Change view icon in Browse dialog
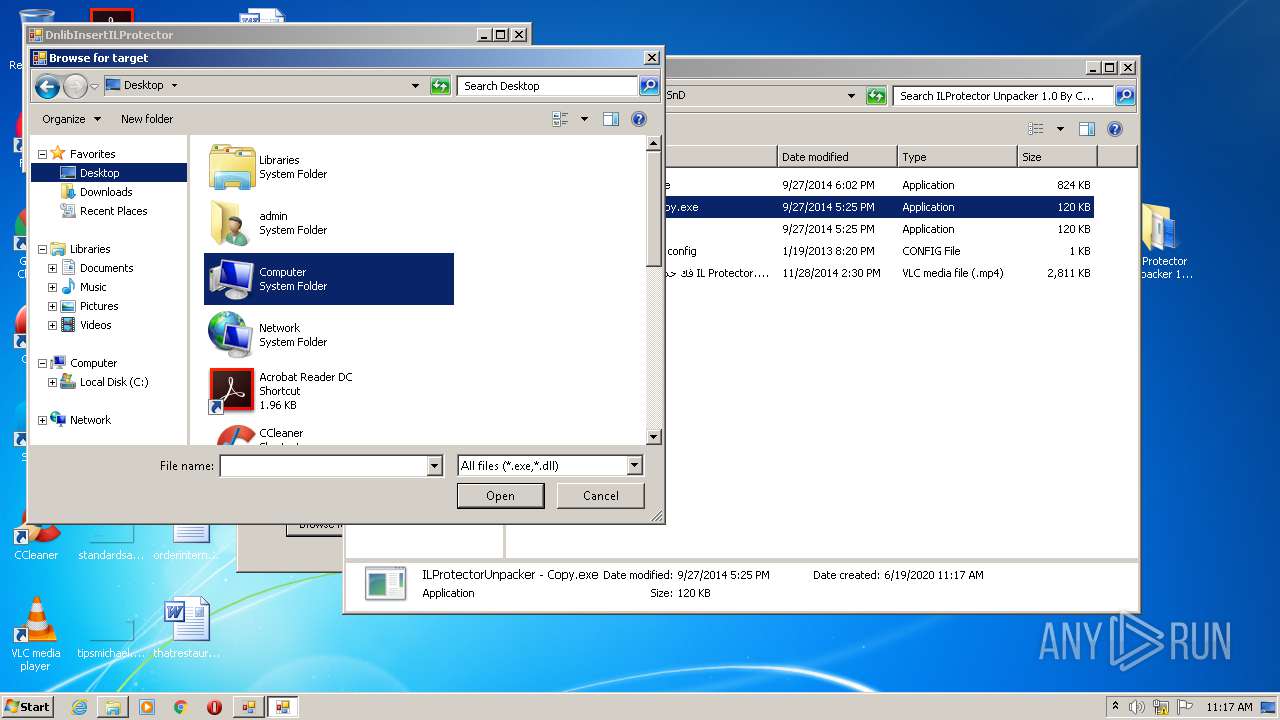Image resolution: width=1280 pixels, height=720 pixels. coord(560,119)
